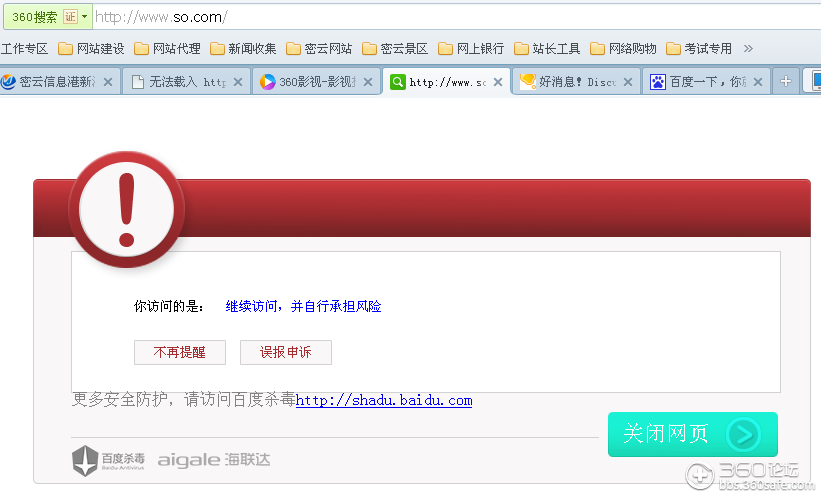This screenshot has height=496, width=821.
Task: Click the address bar showing www.so.com
Action: pos(456,17)
